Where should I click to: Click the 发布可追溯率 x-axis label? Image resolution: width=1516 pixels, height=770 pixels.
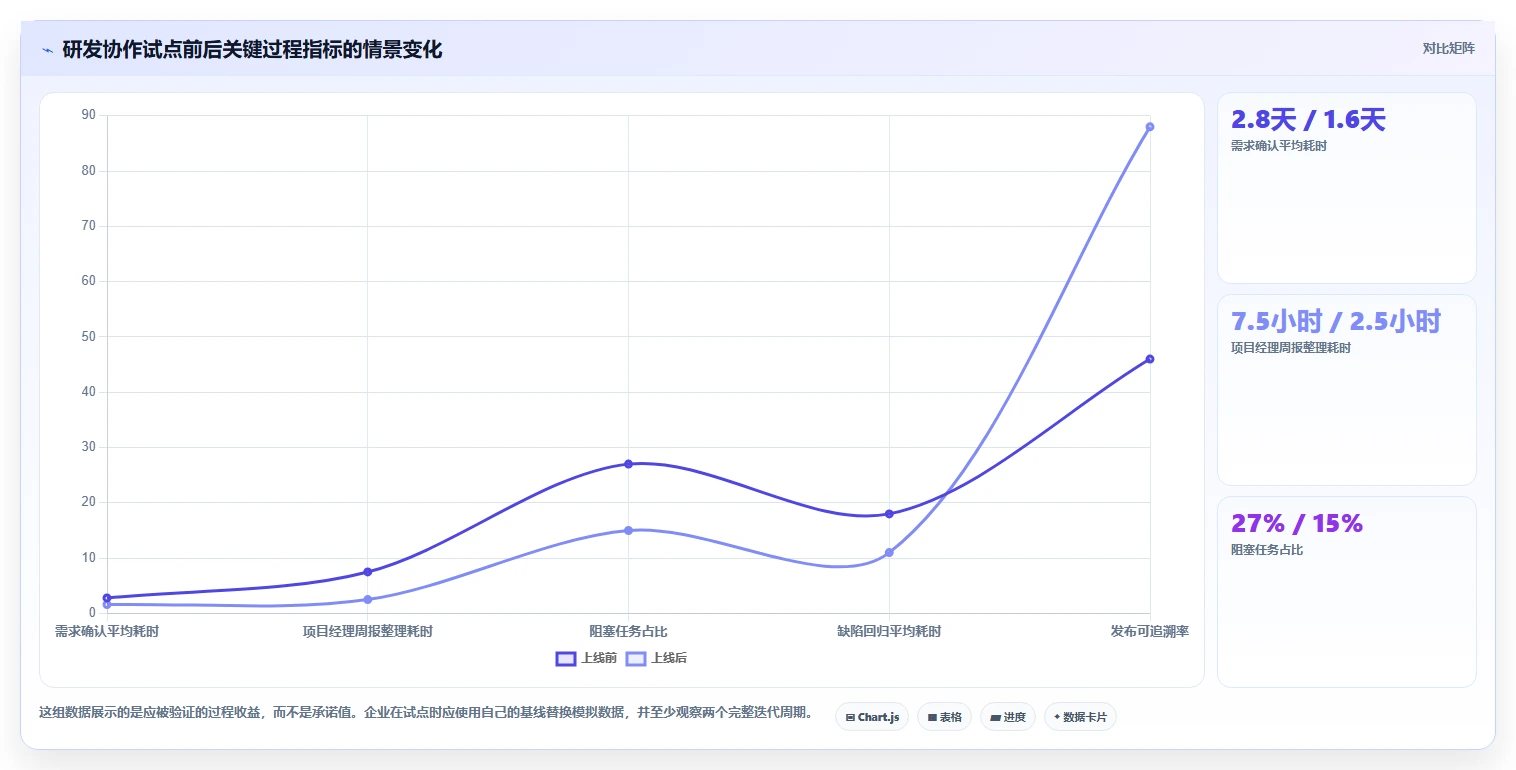click(x=1150, y=632)
